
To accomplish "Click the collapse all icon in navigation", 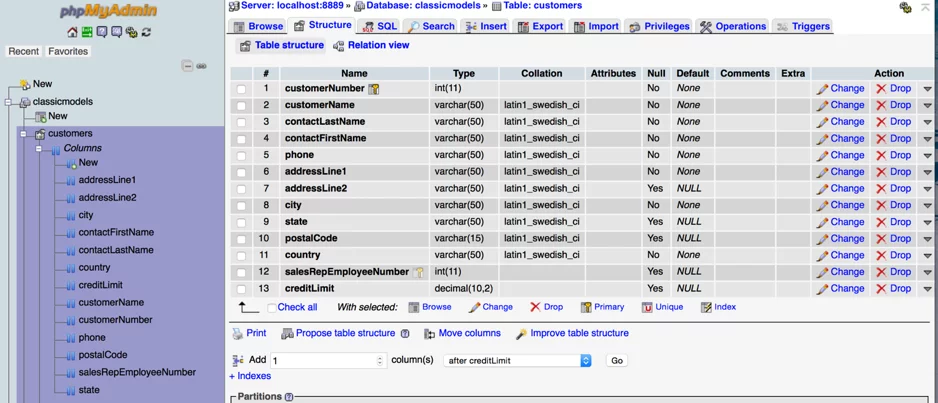I will coord(187,66).
